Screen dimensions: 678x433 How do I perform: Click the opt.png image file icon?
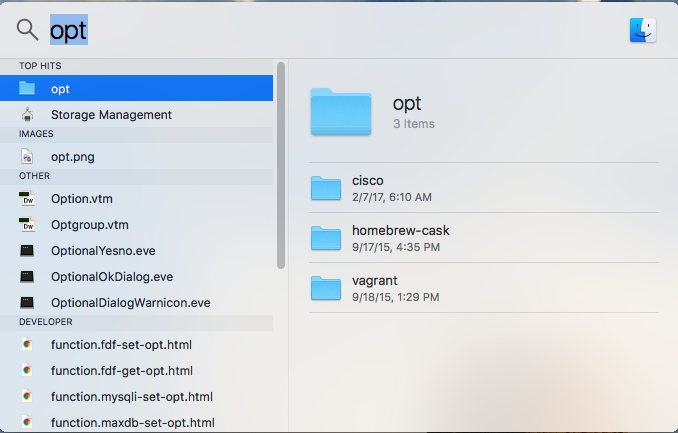click(x=27, y=156)
